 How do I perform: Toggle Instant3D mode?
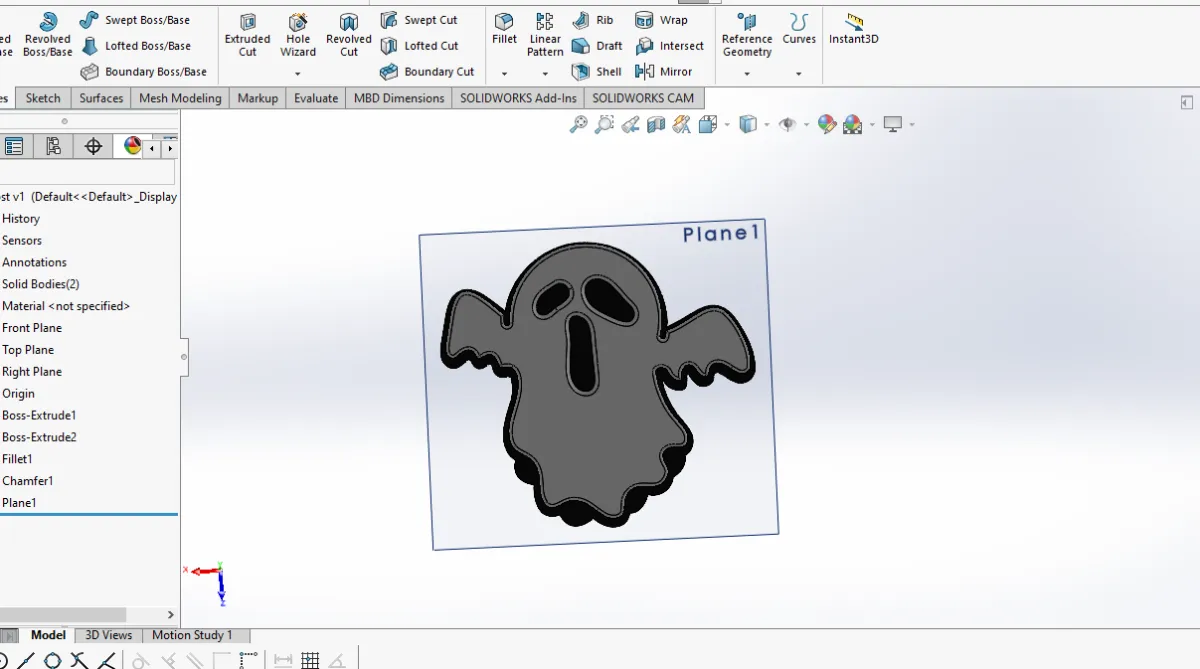(x=853, y=28)
